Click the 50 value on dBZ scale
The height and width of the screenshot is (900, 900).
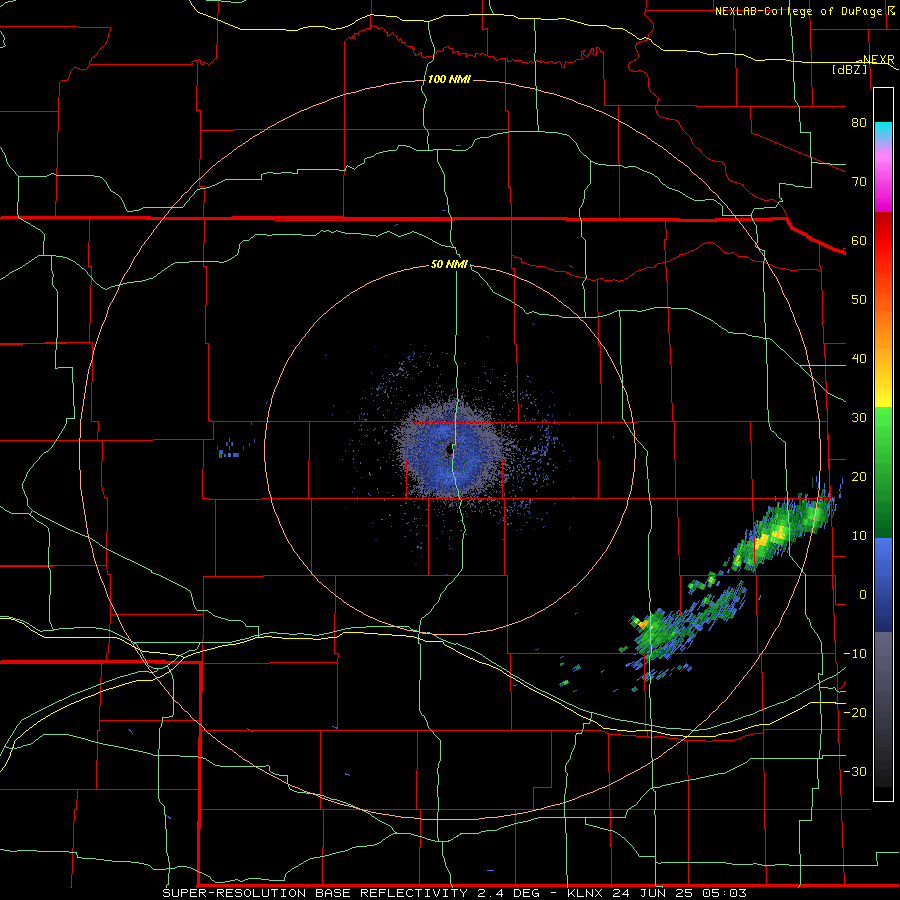coord(859,300)
